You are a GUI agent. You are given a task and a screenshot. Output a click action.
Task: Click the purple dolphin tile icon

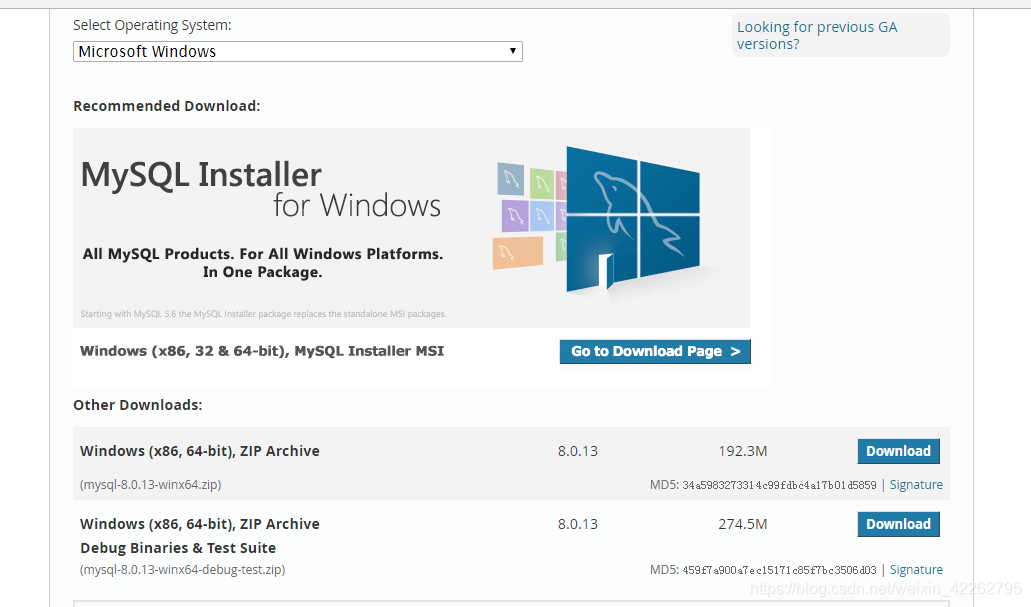coord(515,216)
